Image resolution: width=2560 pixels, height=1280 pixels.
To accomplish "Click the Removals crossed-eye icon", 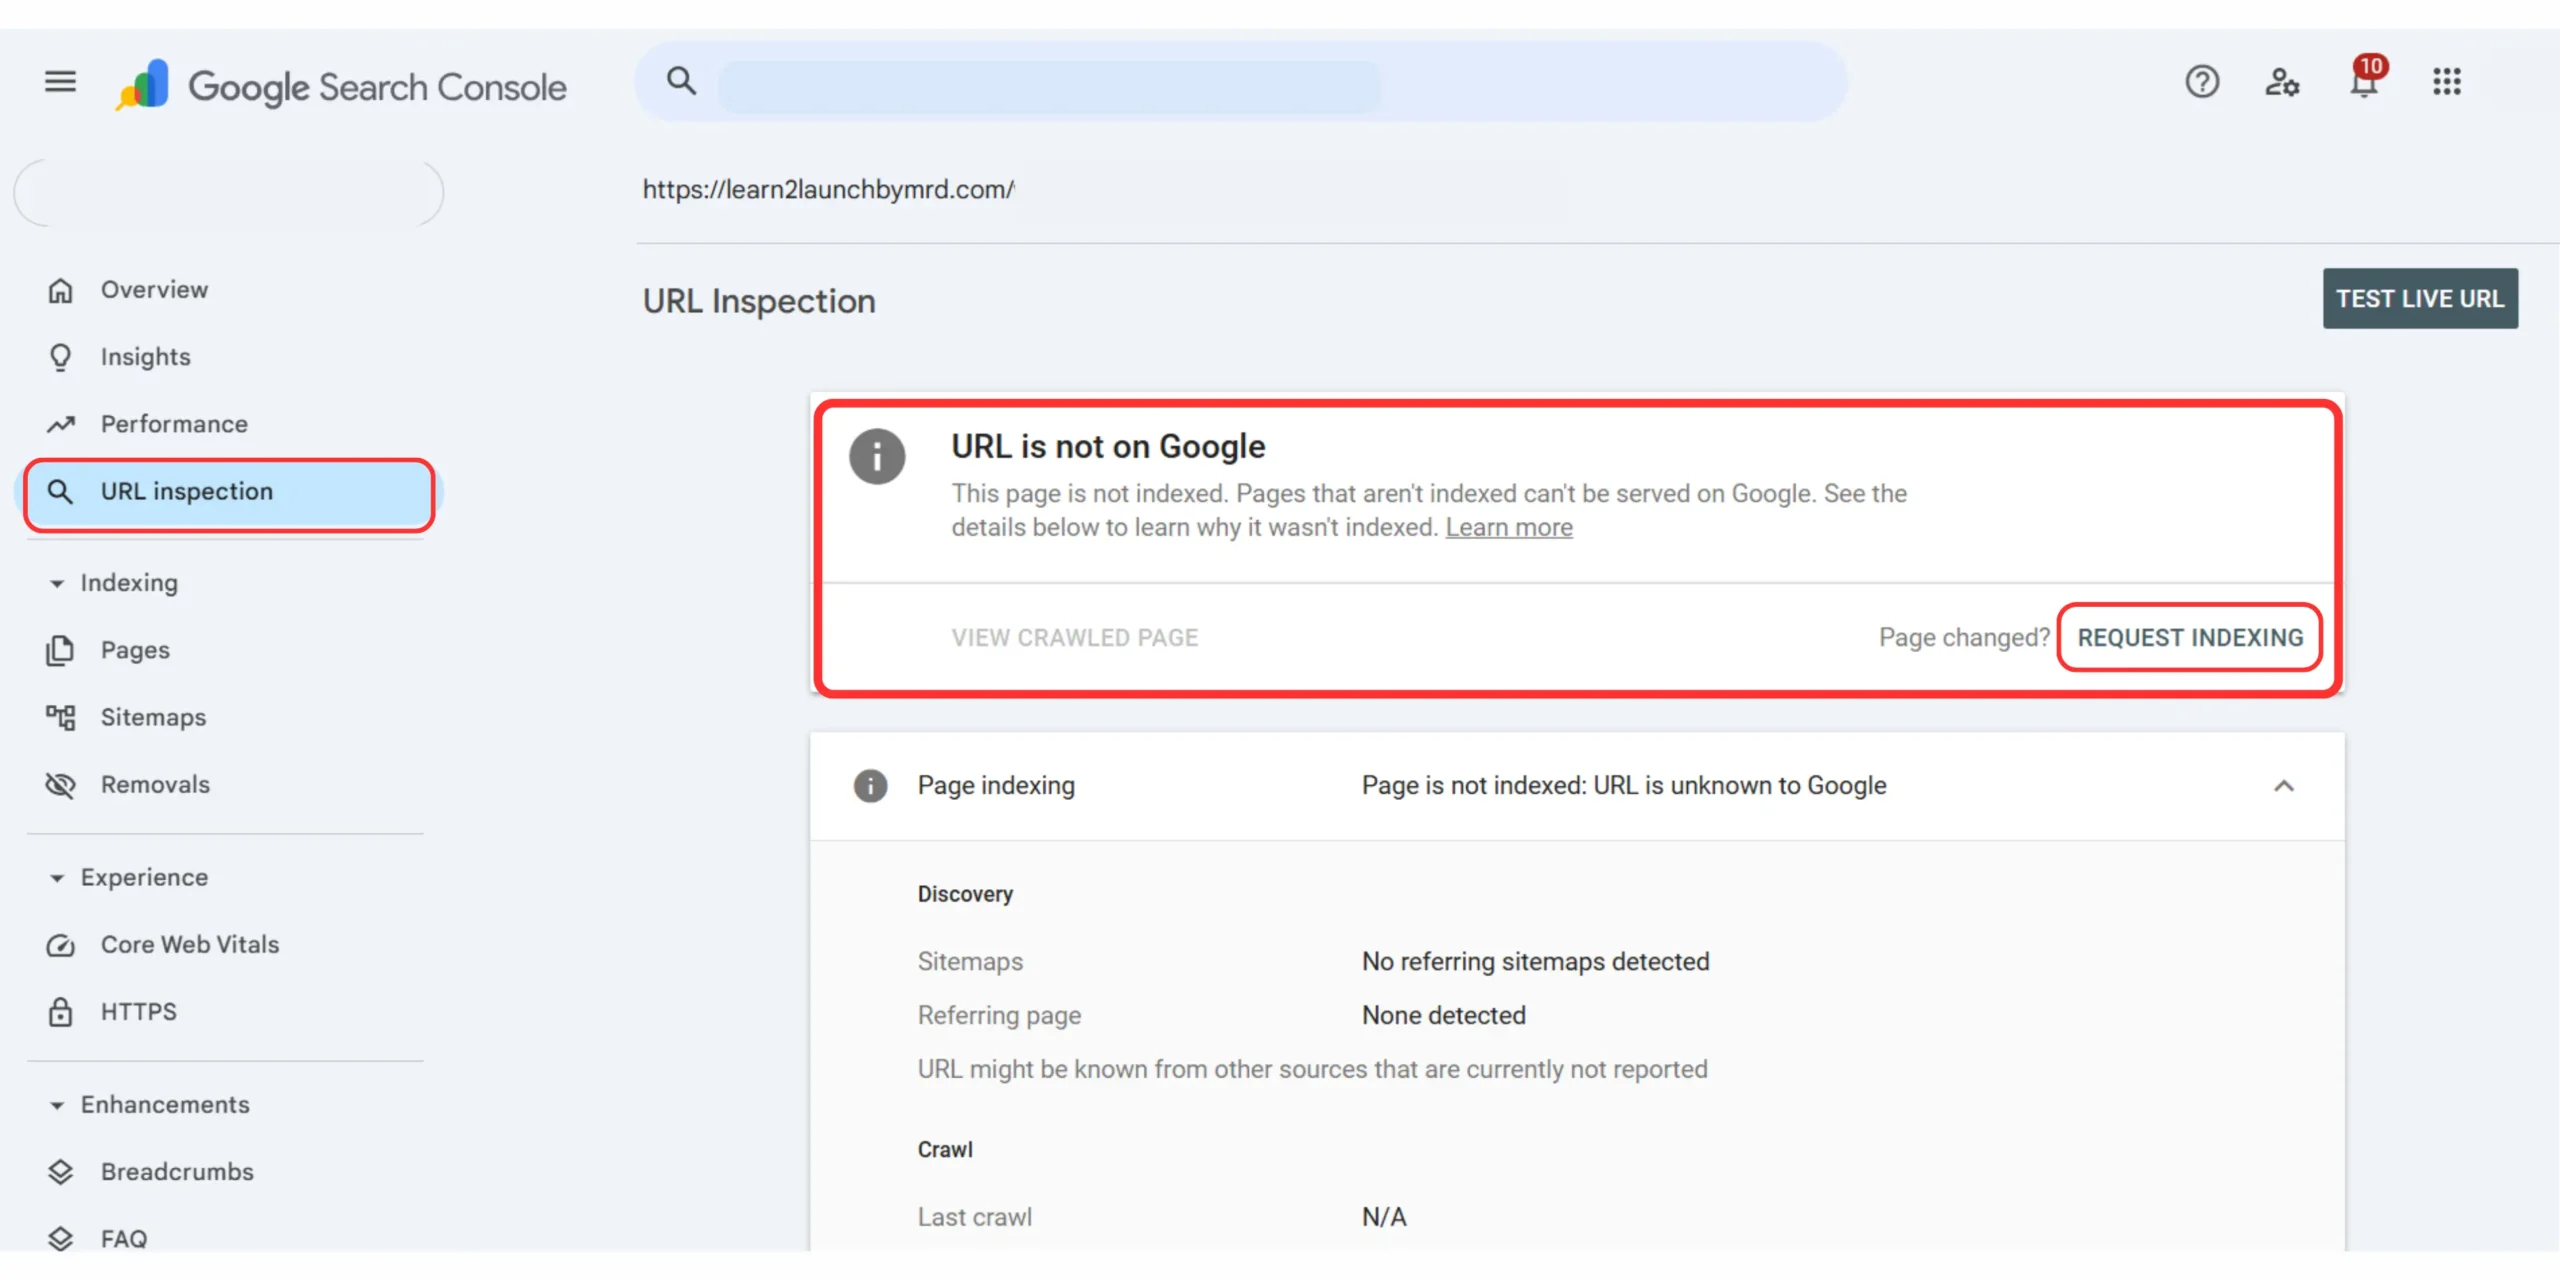I will coord(60,785).
